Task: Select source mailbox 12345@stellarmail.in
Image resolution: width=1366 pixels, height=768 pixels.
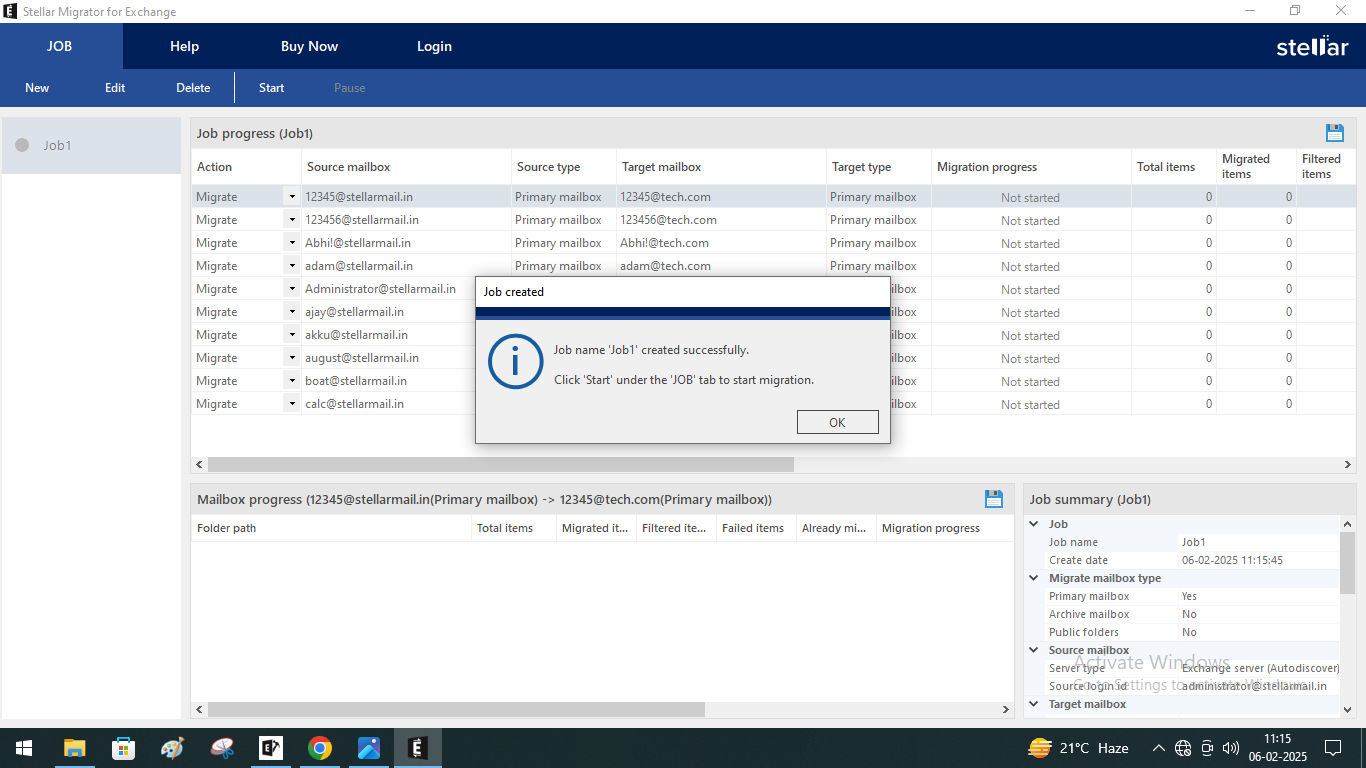Action: click(359, 197)
